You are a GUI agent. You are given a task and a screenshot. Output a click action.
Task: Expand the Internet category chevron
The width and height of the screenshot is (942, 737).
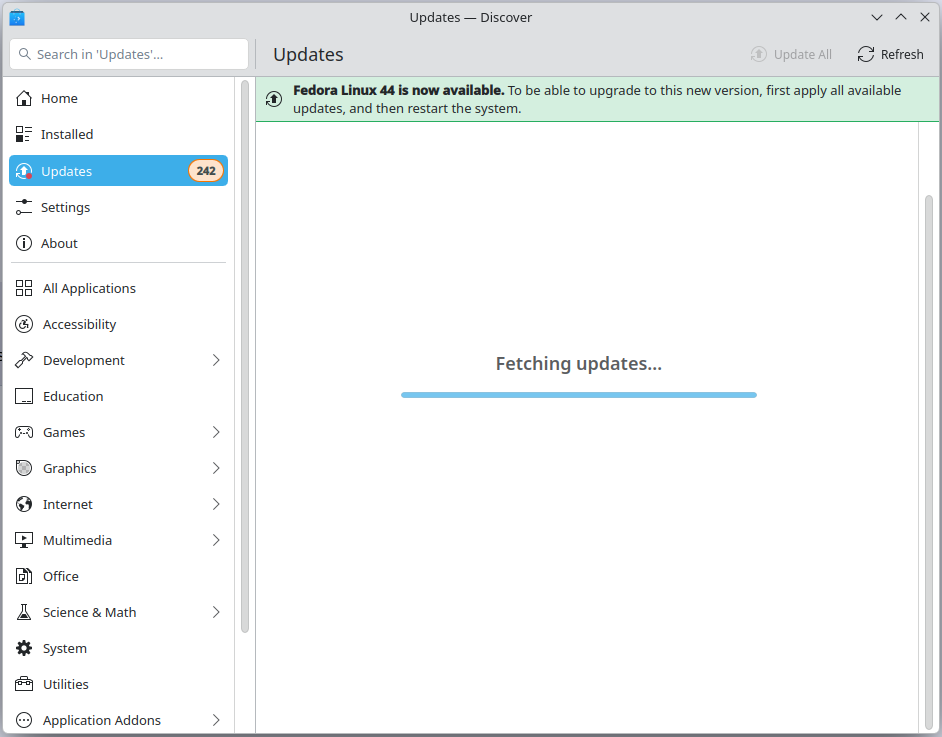(216, 505)
